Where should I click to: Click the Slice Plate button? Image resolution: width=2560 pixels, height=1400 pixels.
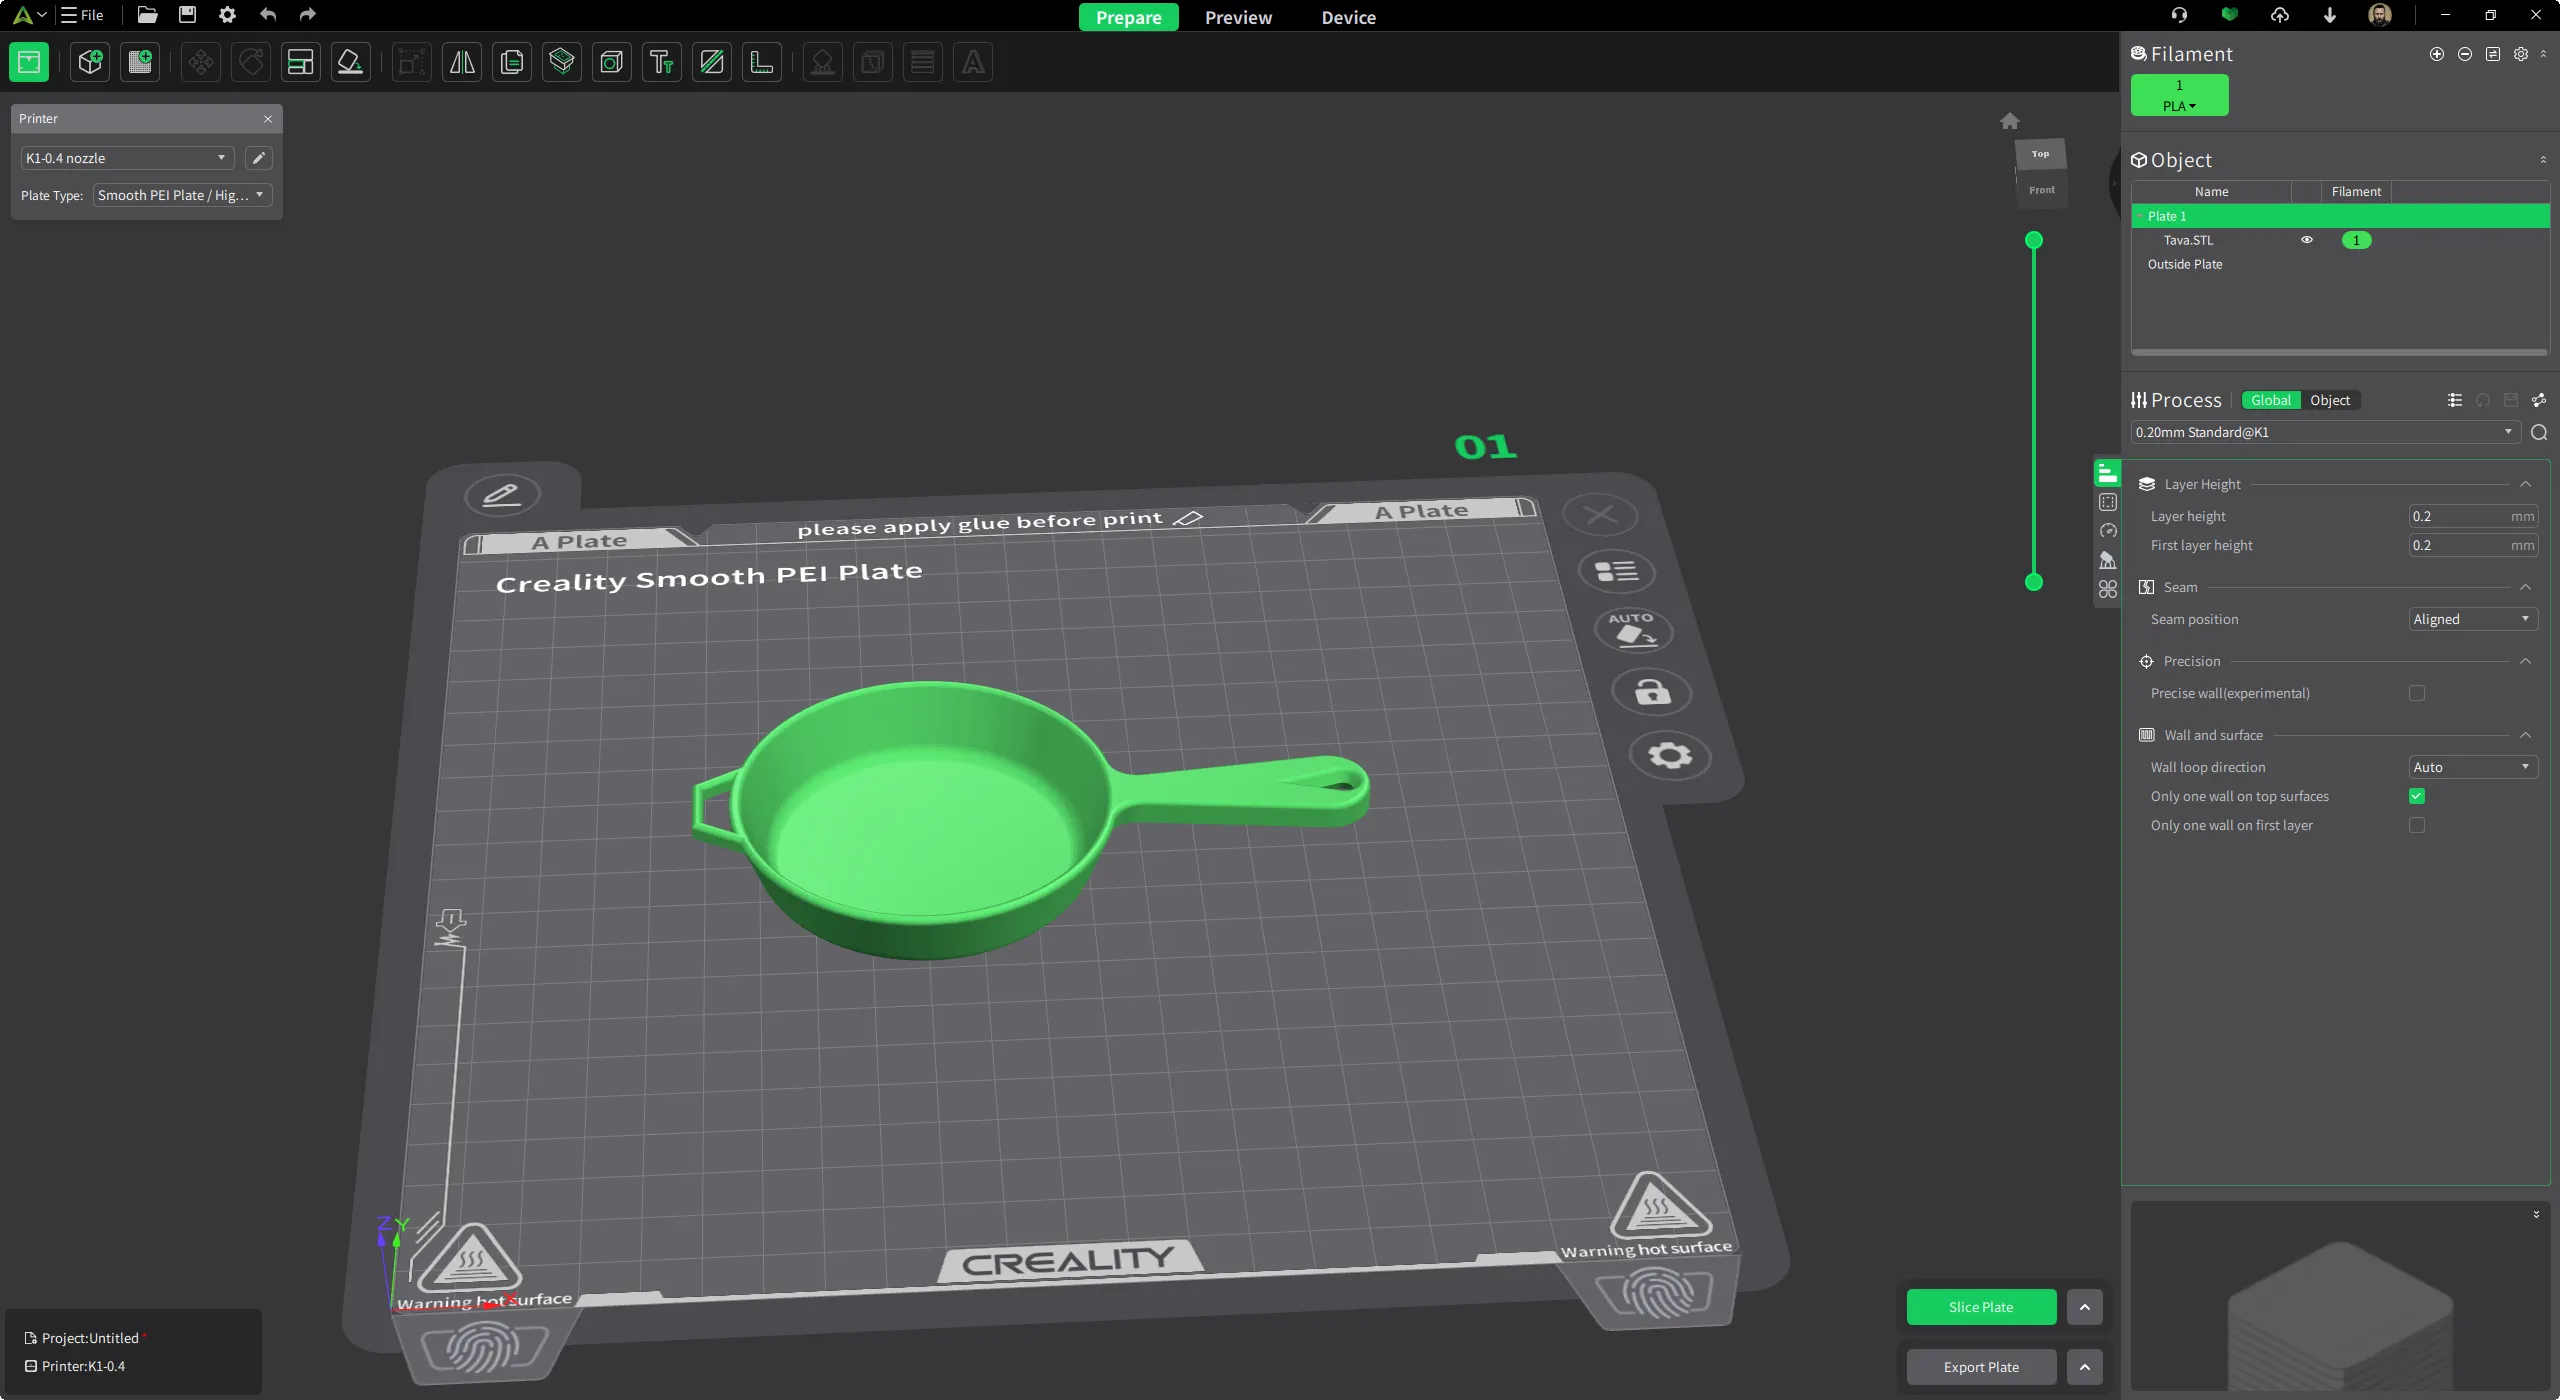1980,1306
